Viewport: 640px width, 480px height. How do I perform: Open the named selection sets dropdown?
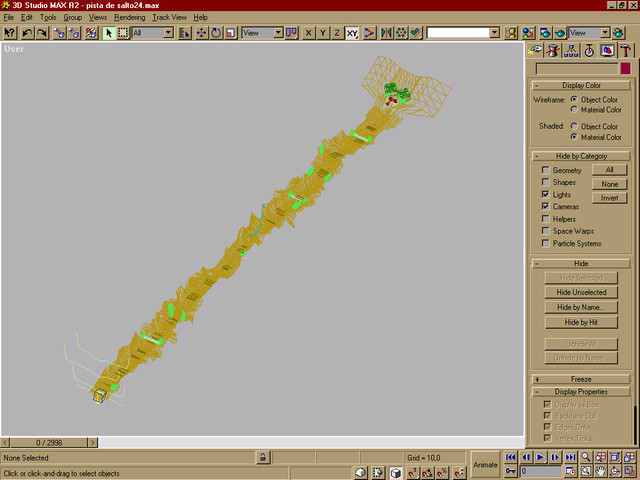point(494,33)
